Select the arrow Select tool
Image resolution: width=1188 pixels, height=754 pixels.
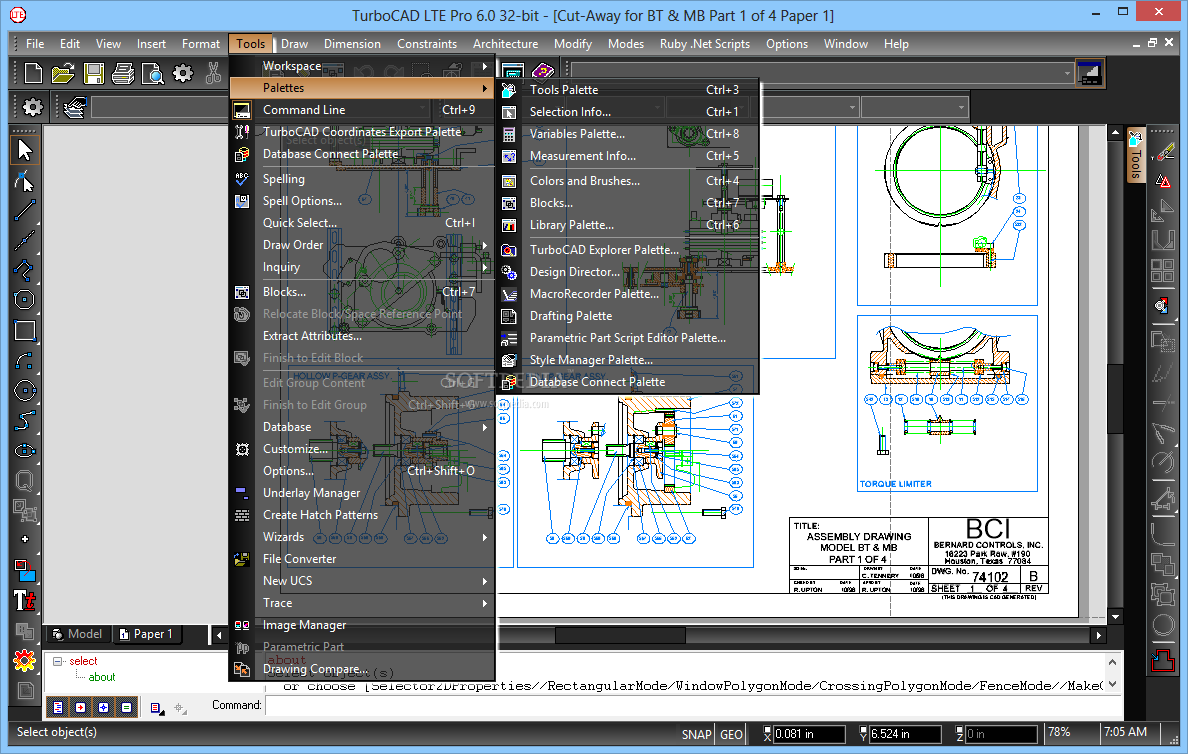[24, 150]
